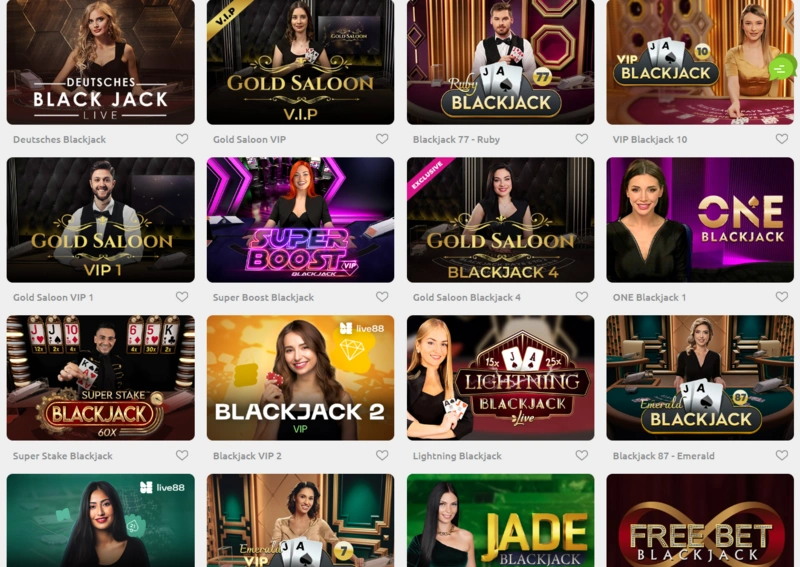Mark VIP Blackjack 10 as favorite
The height and width of the screenshot is (567, 800).
pos(782,139)
